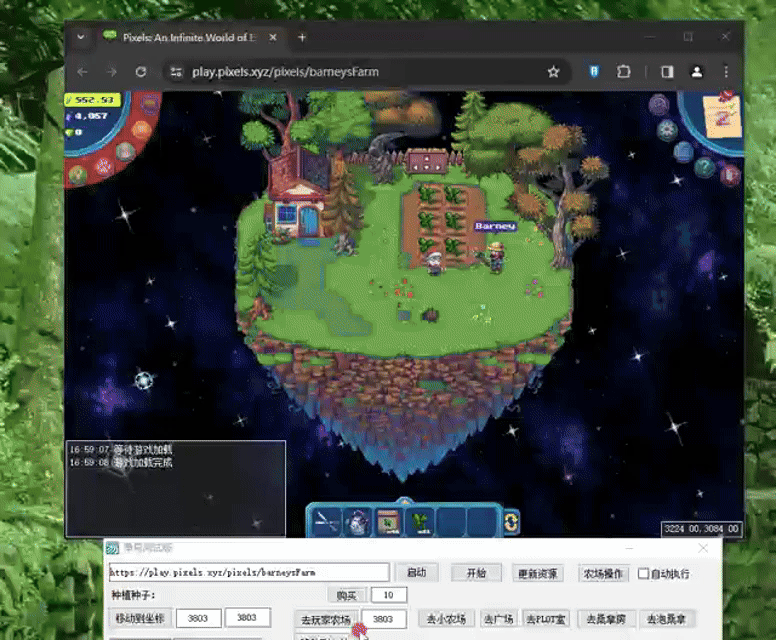Enable the 自动执行 checkbox
Image resolution: width=776 pixels, height=640 pixels.
(643, 574)
